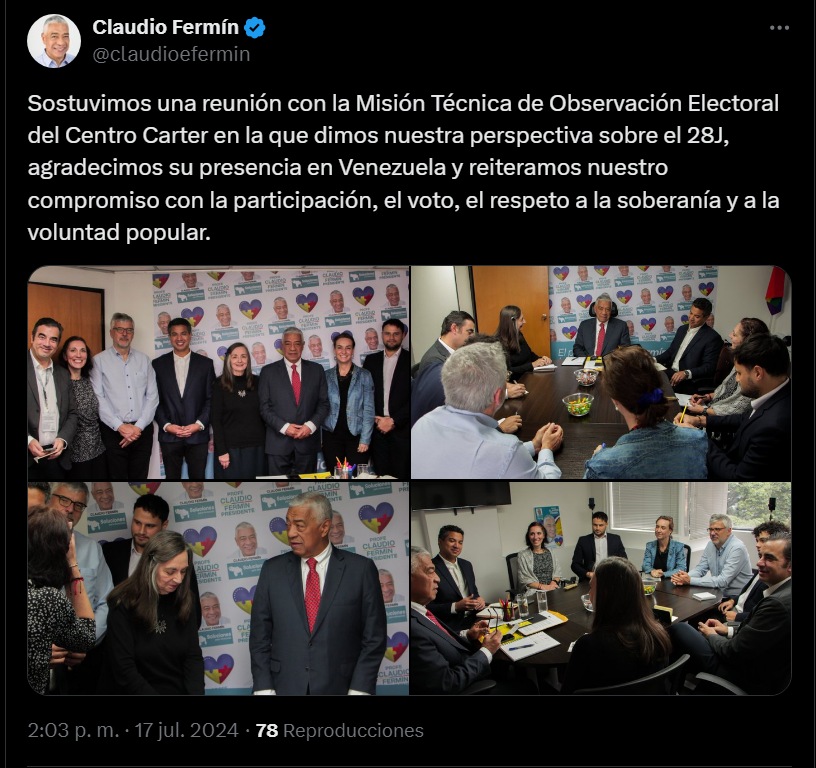Image resolution: width=816 pixels, height=768 pixels.
Task: Click the 17 jul. 2024 date
Action: [187, 731]
